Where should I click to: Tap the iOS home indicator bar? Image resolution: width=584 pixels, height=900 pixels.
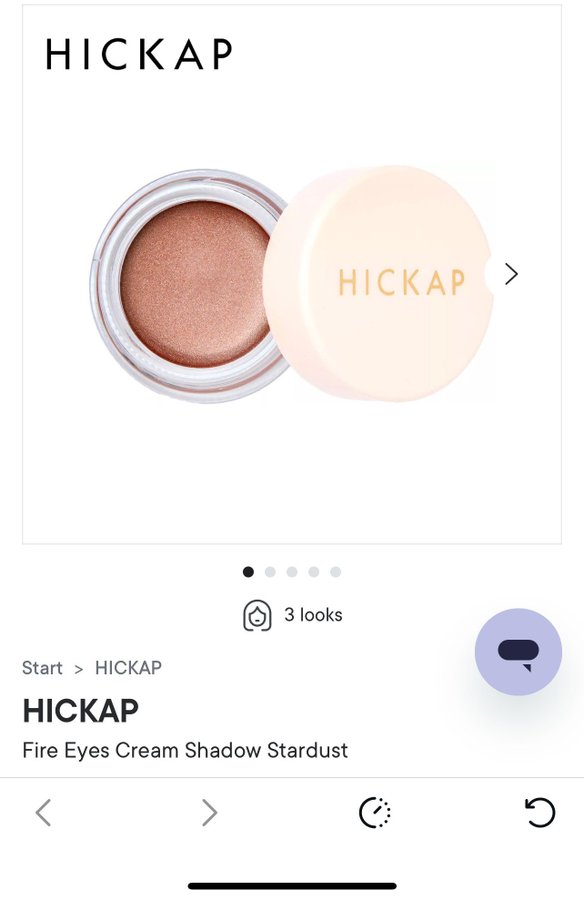(292, 886)
